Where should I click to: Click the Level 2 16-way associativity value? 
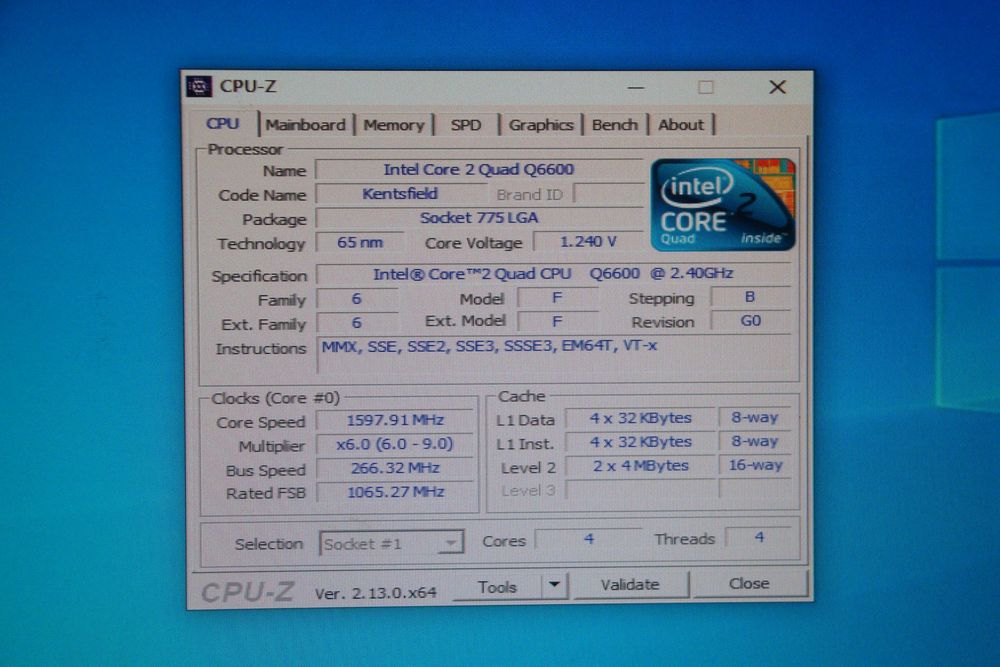point(755,465)
